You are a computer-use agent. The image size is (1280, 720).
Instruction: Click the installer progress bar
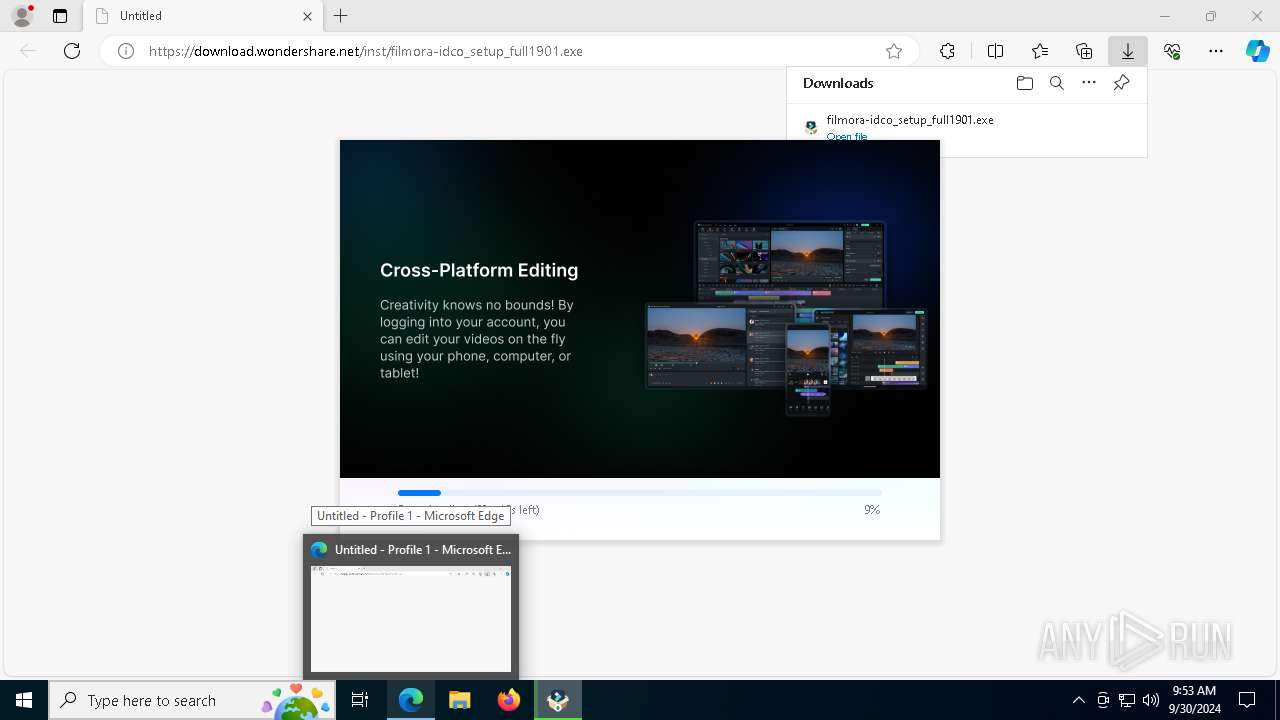coord(640,493)
